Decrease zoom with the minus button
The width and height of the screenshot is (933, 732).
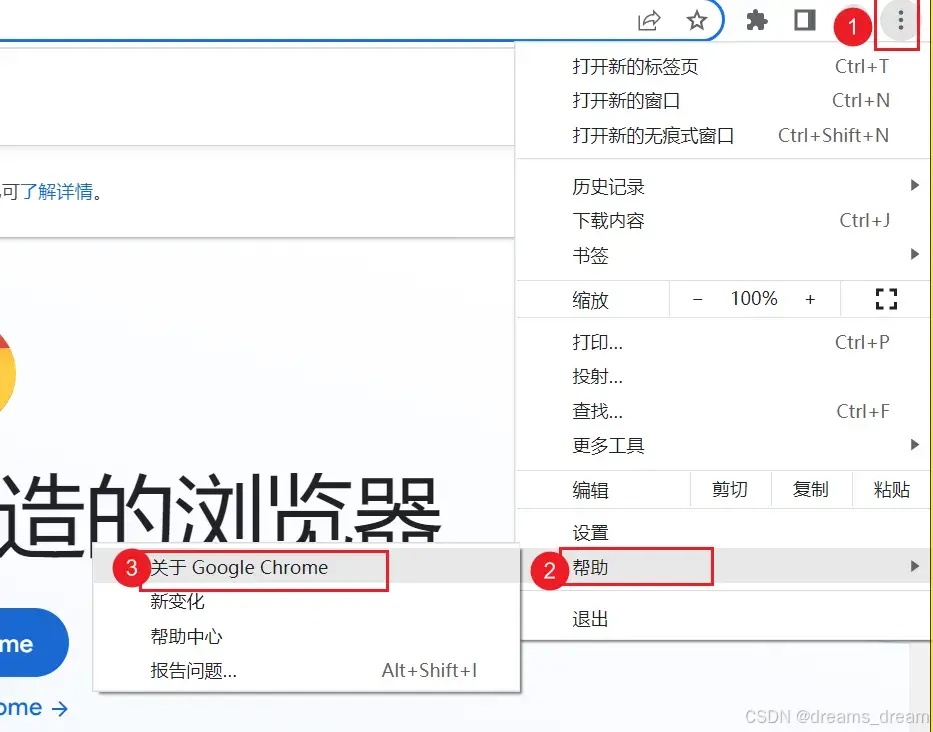coord(697,299)
